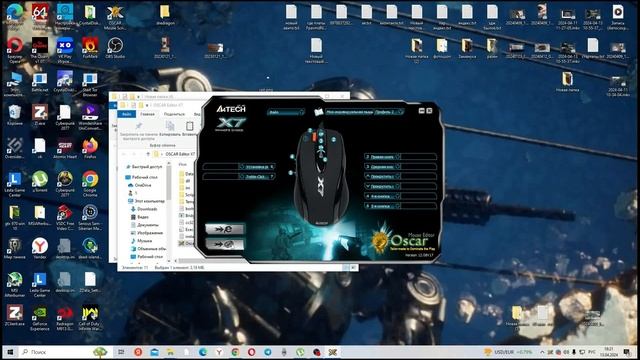640x360 pixels.
Task: Open the book icon in Oscar editor header
Action: 319,112
